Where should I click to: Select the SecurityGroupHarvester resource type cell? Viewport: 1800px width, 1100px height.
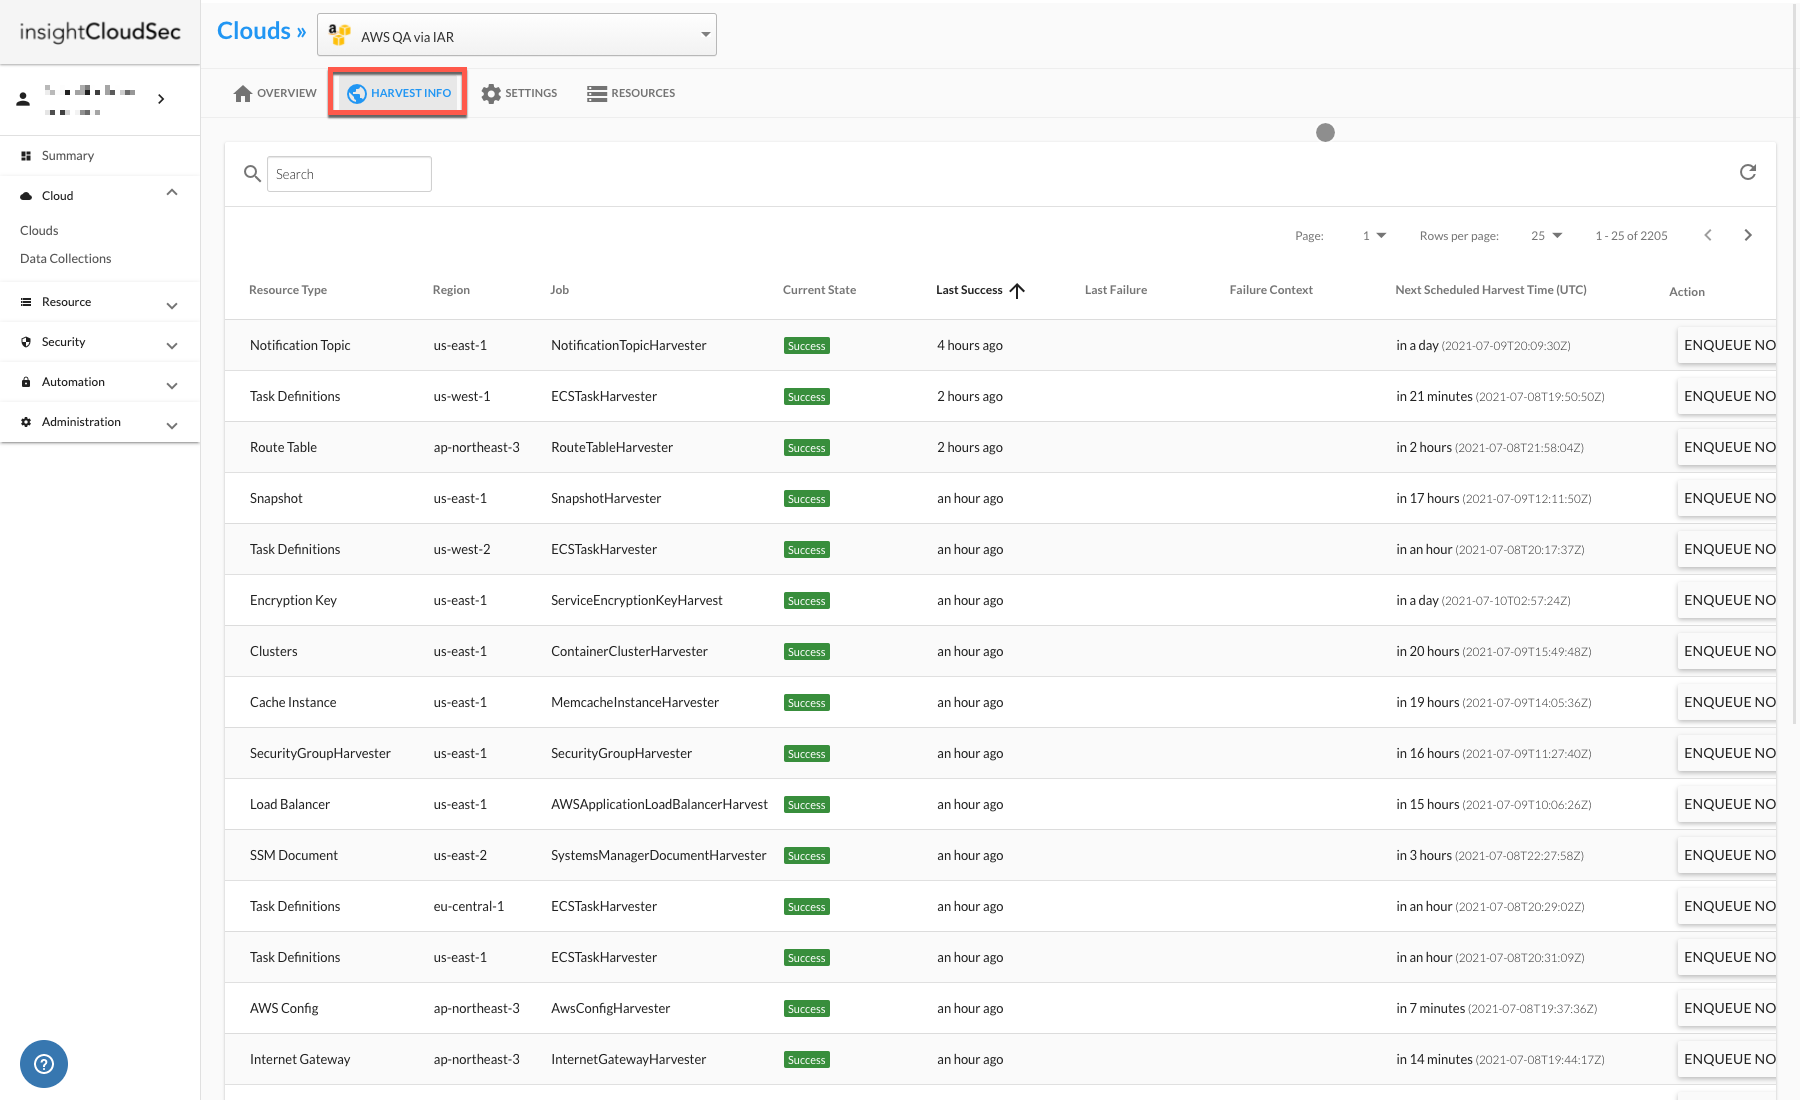[x=320, y=753]
